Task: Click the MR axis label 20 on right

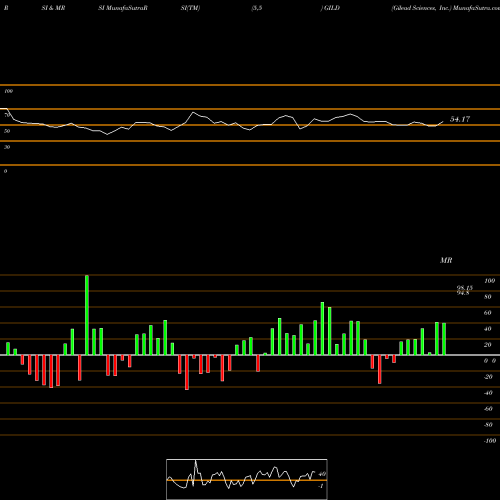Action: tap(488, 345)
